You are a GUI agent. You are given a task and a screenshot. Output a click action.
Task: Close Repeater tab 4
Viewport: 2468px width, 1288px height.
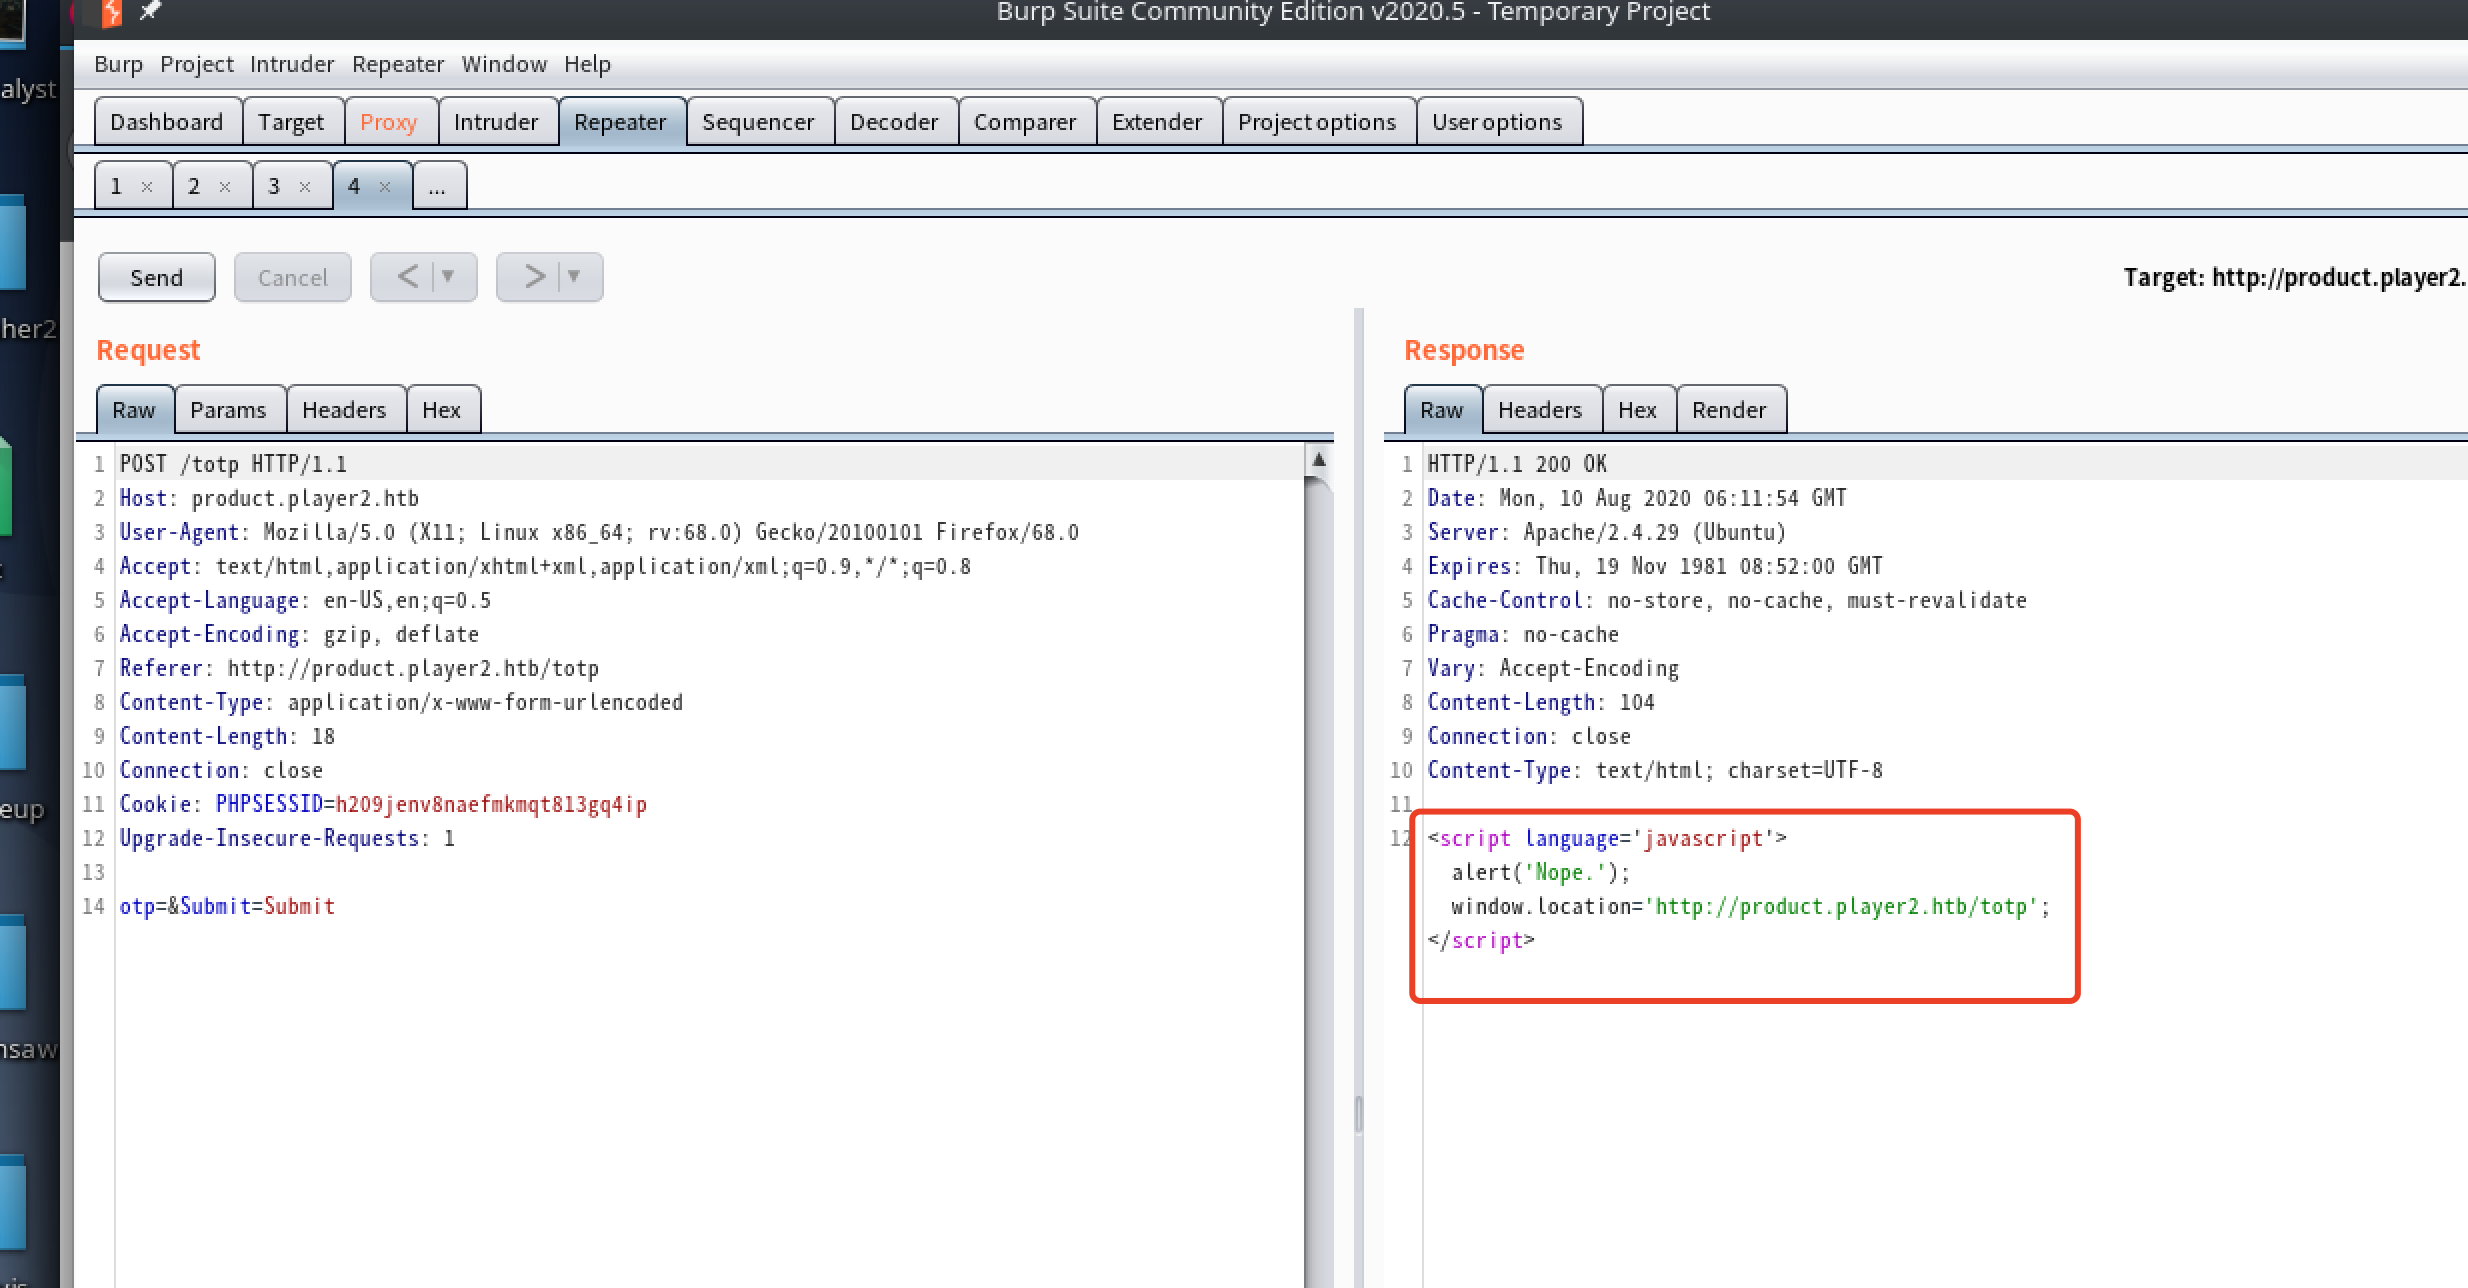385,187
